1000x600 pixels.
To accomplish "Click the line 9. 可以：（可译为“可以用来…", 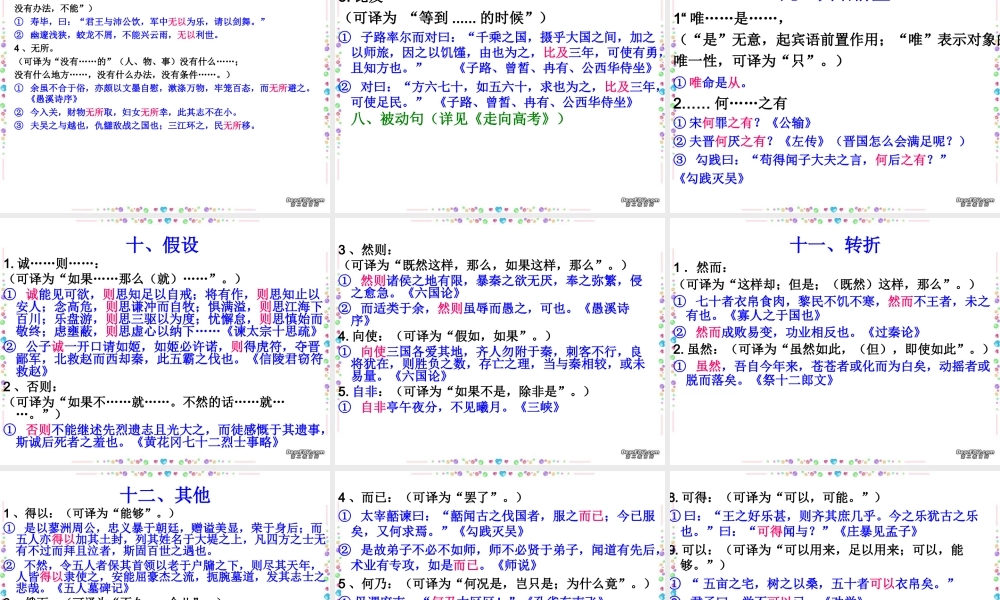I will [816, 557].
